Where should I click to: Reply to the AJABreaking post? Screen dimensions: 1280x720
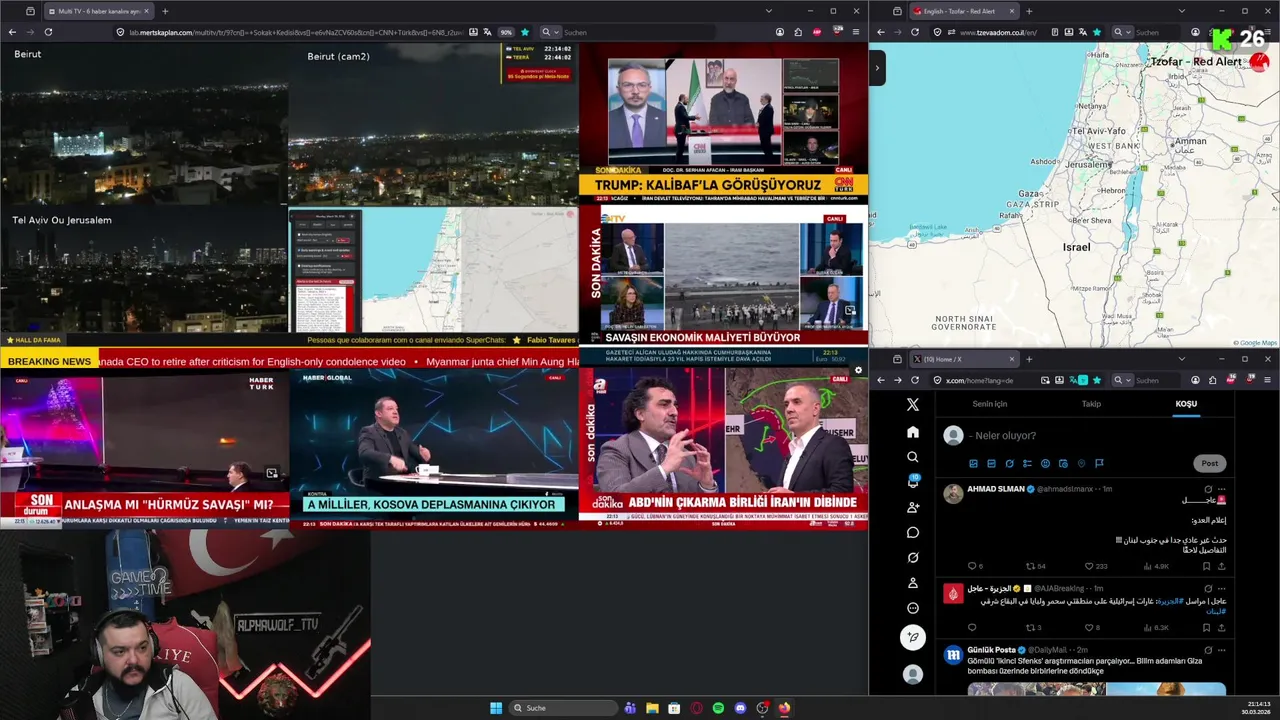(971, 628)
